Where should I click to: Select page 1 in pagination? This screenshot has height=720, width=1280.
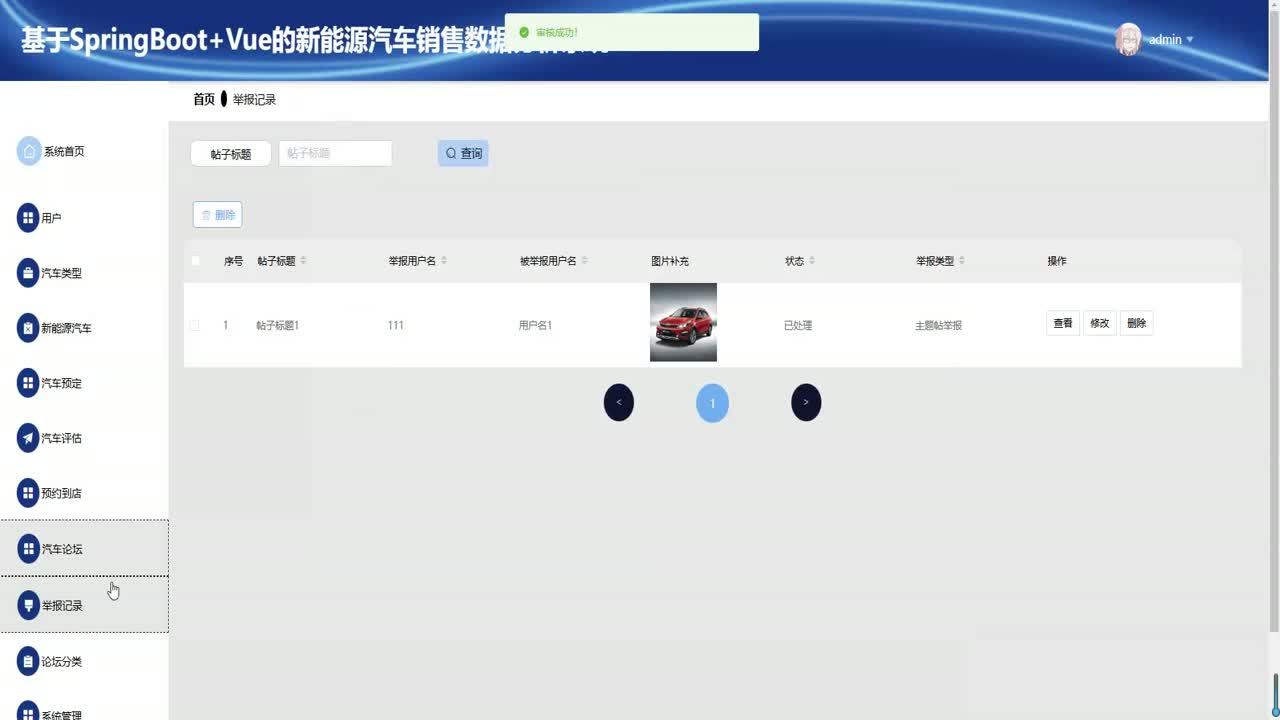pos(712,403)
